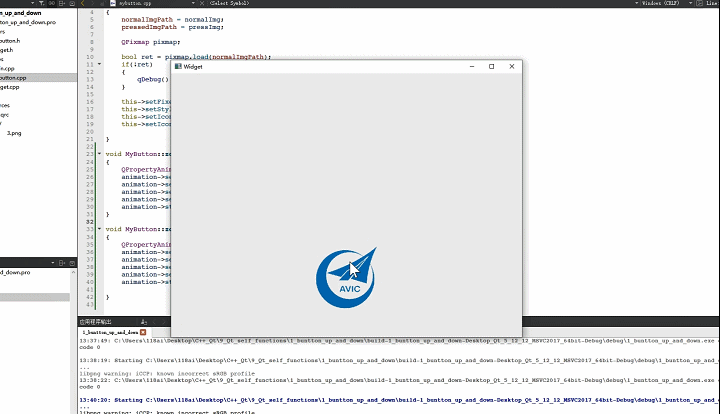Click the highlighted row in lower side panel
The height and width of the screenshot is (414, 720).
[35, 297]
